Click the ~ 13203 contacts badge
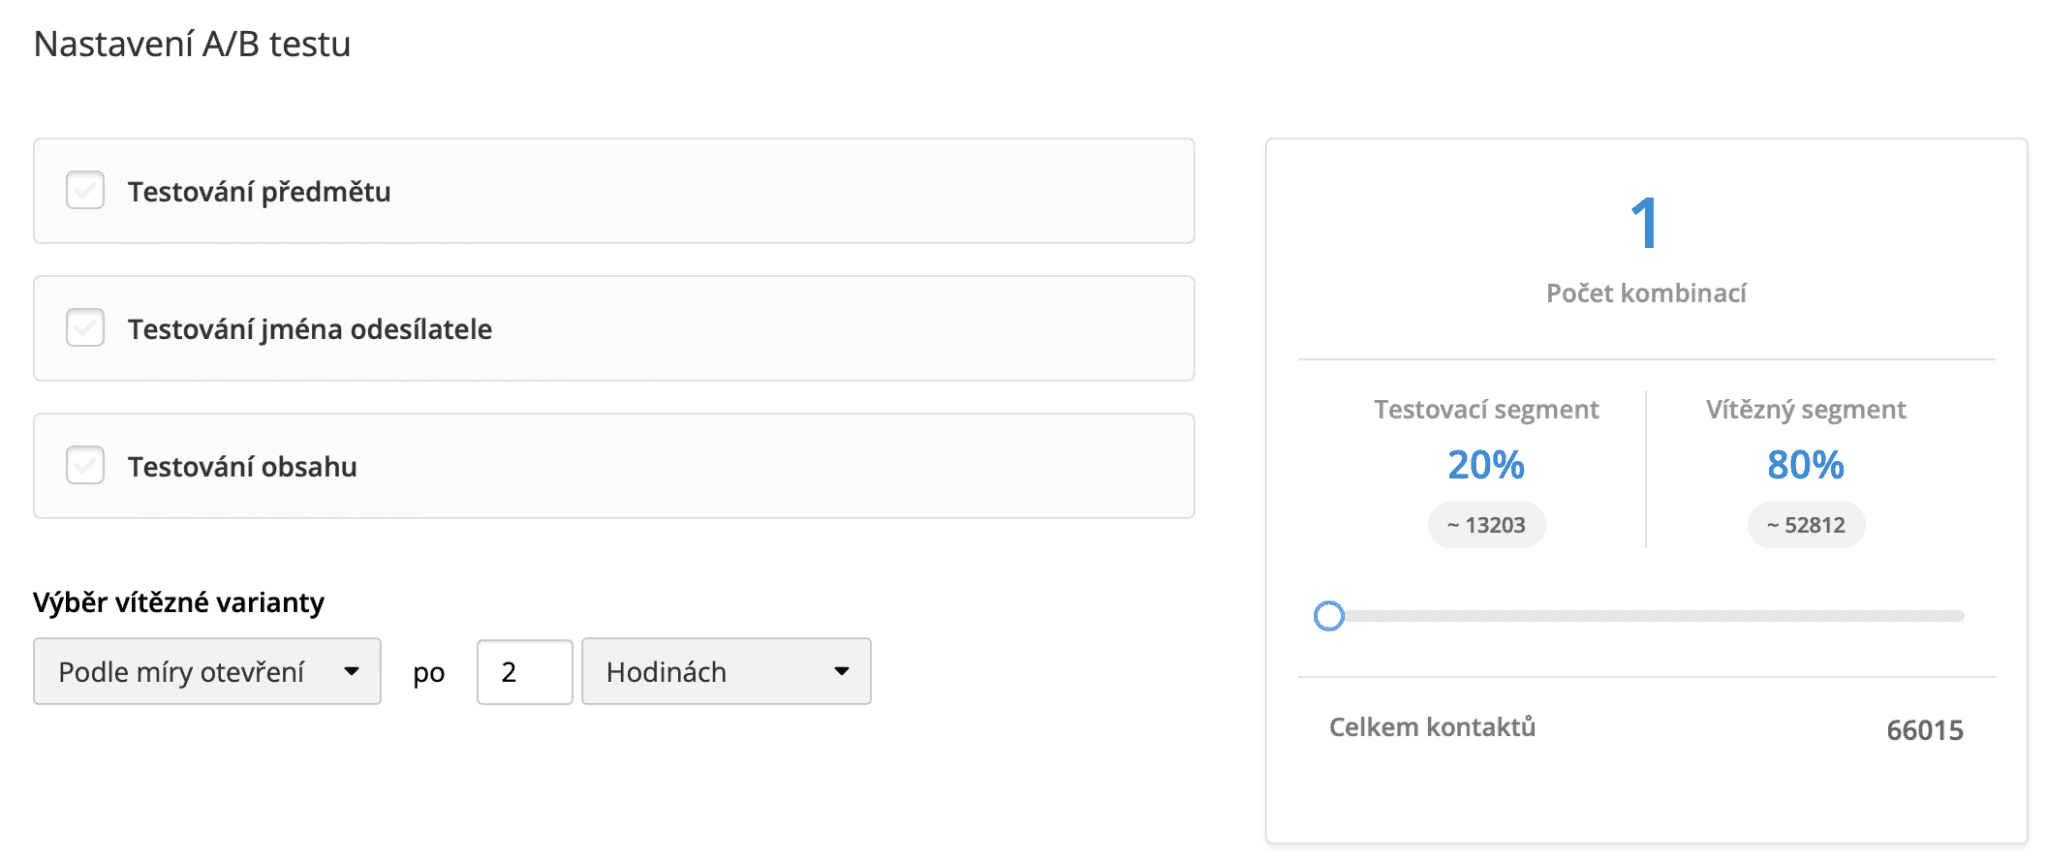The width and height of the screenshot is (2048, 862). [x=1486, y=525]
